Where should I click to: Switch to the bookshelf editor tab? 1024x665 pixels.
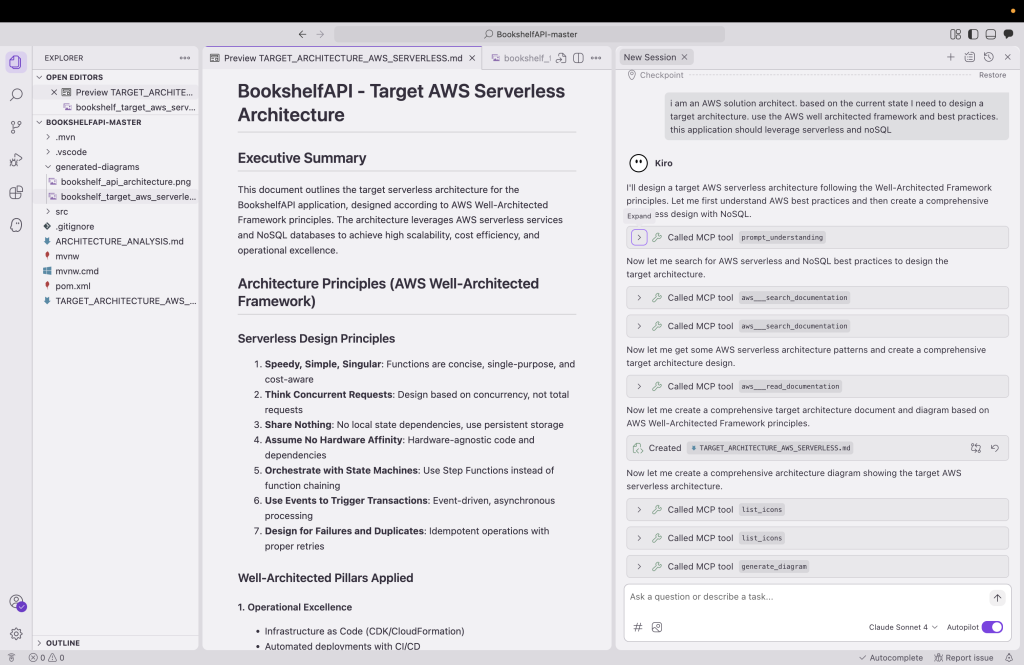point(528,58)
